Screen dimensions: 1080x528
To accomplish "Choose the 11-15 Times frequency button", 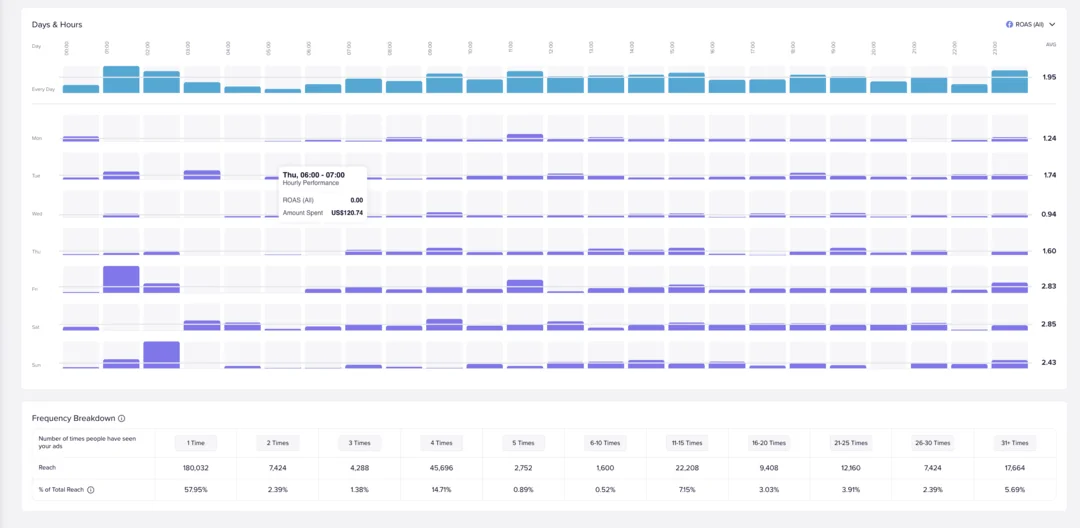I will click(687, 443).
